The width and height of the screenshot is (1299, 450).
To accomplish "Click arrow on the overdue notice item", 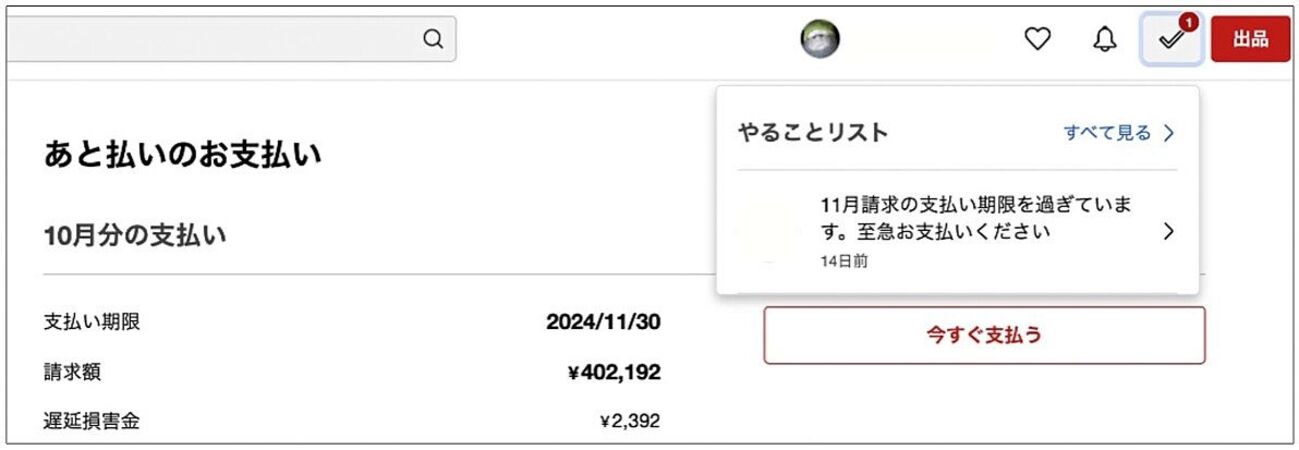I will [1168, 232].
